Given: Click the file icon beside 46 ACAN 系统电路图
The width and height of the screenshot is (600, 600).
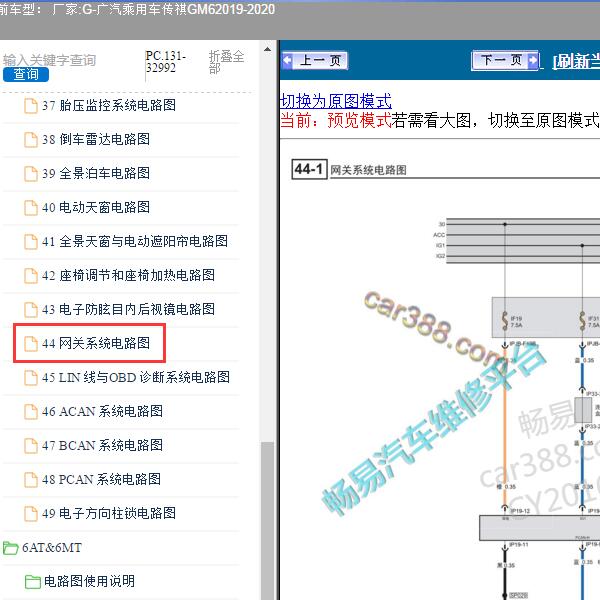Looking at the screenshot, I should point(31,412).
